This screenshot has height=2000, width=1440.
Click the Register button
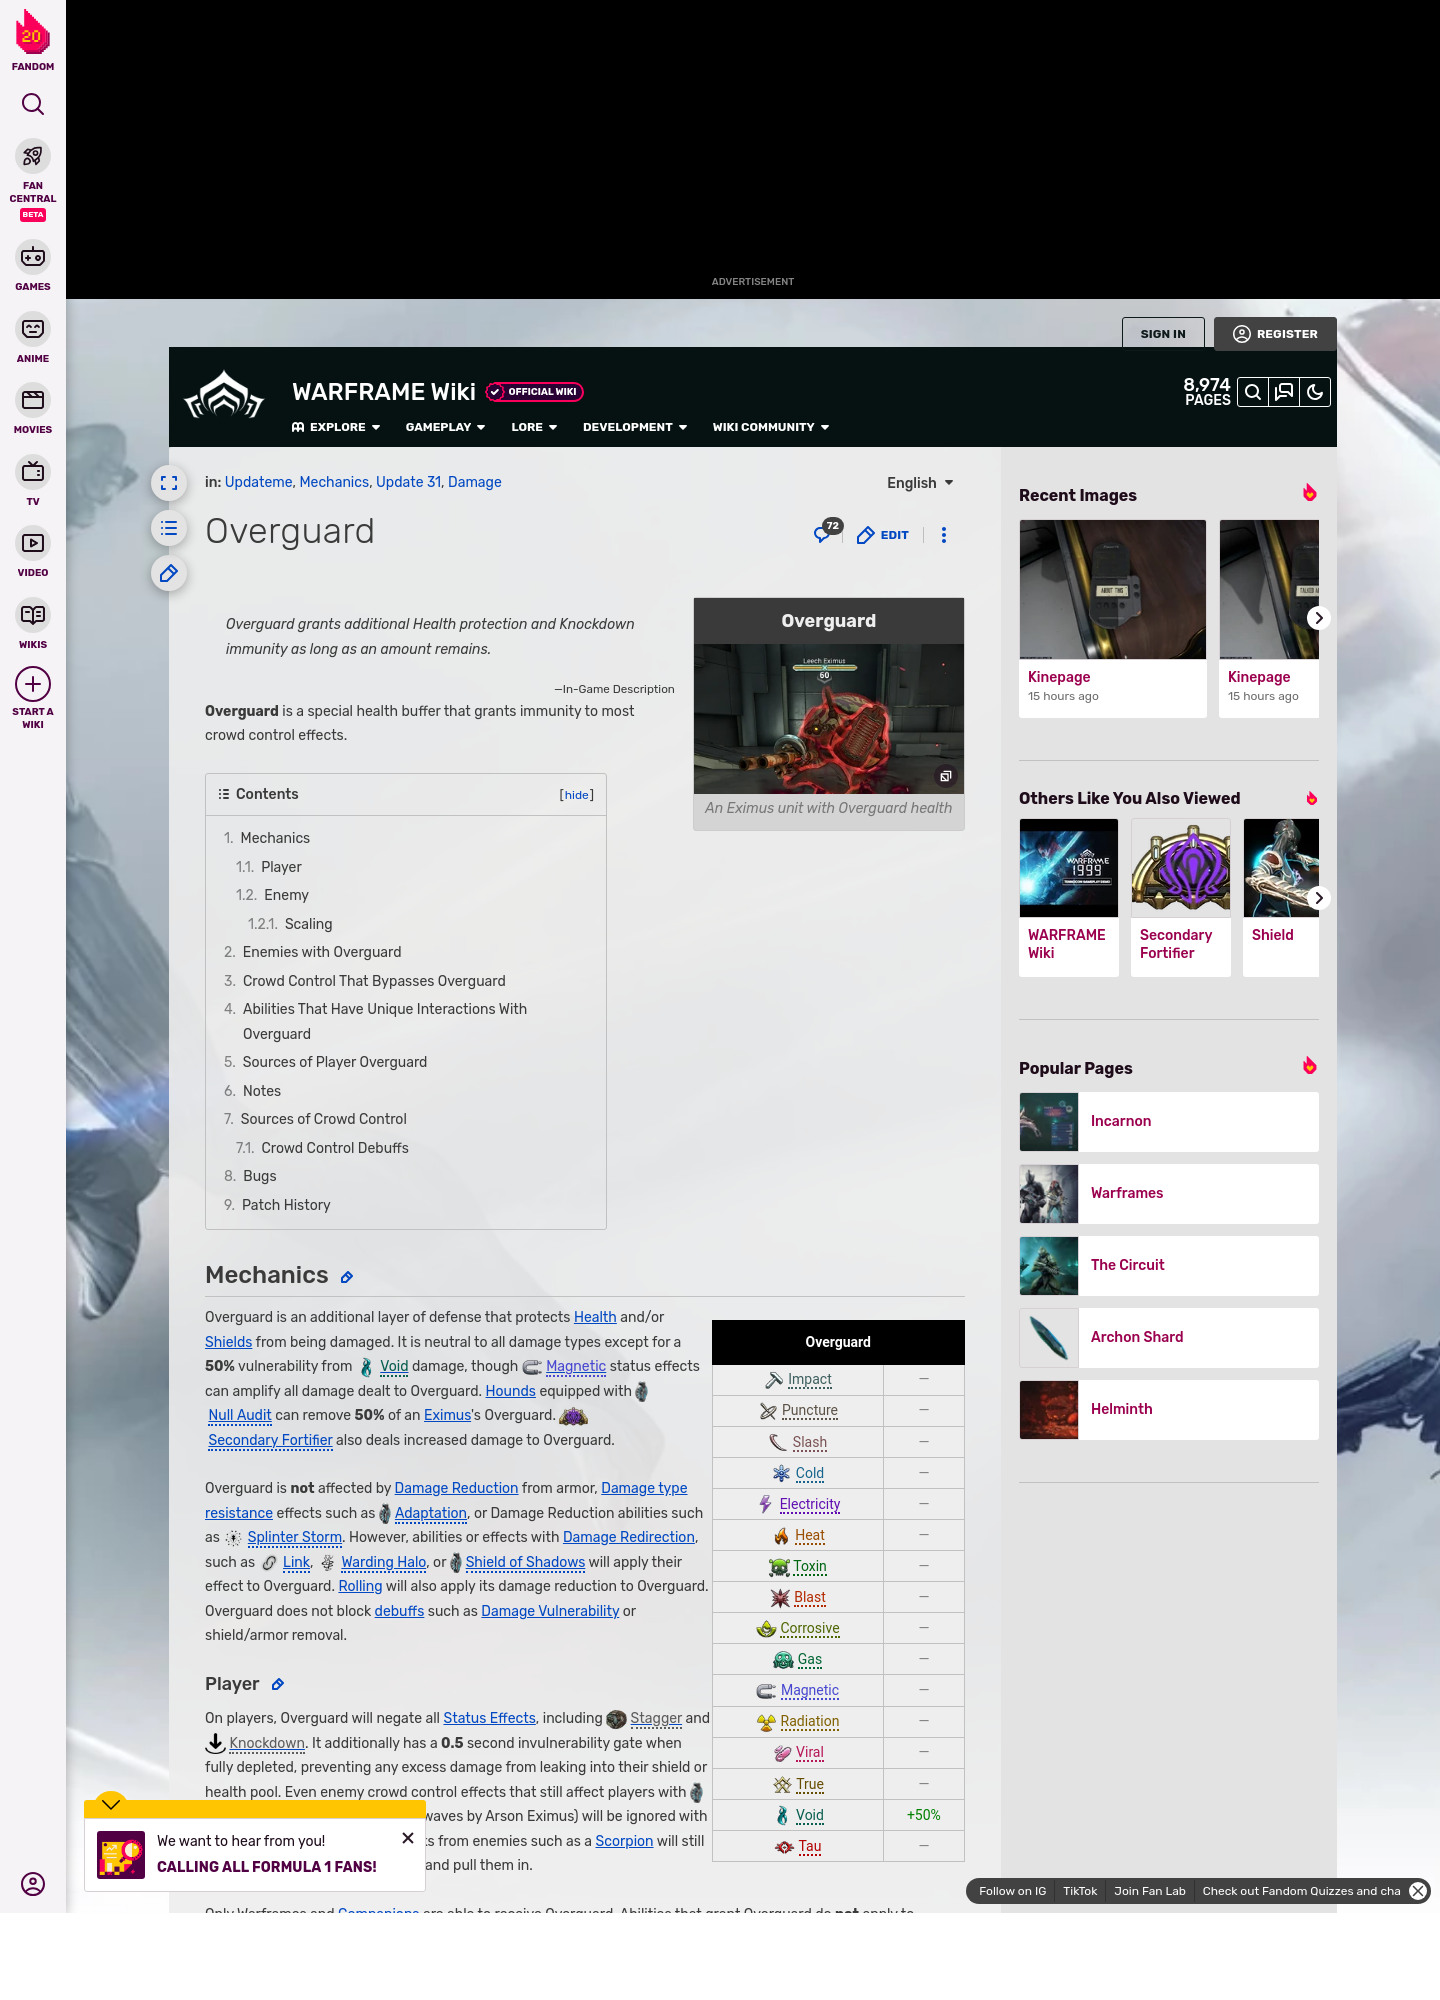point(1275,334)
